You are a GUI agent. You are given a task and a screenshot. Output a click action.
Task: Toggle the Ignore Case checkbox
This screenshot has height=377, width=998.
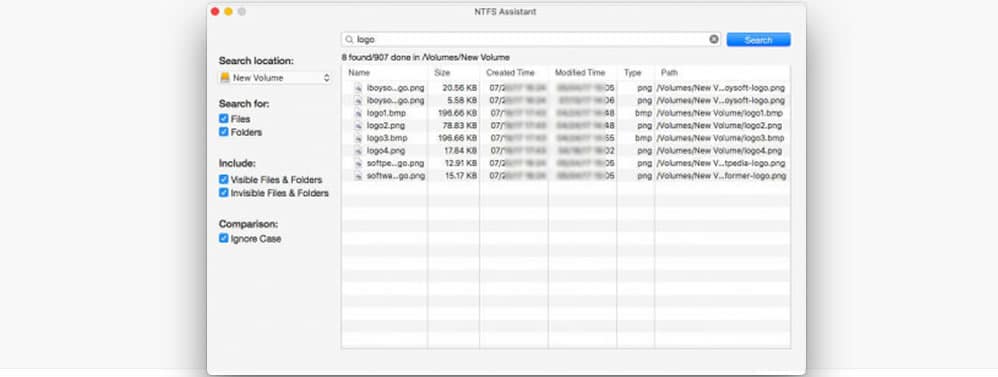click(223, 238)
